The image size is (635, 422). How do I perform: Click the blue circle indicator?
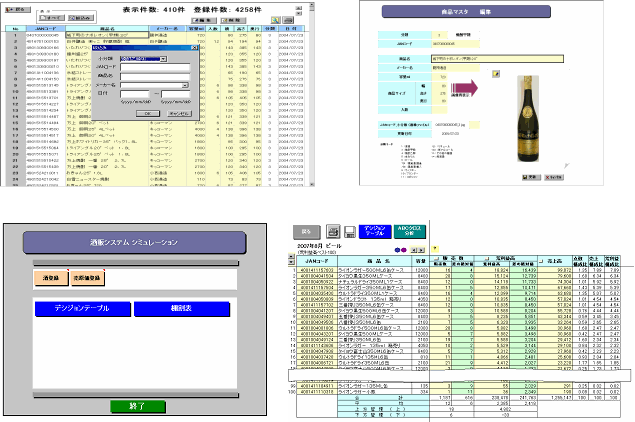[x=397, y=250]
